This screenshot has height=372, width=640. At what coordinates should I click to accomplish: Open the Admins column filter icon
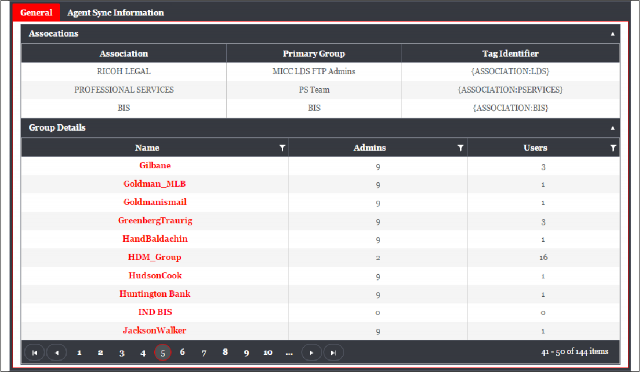460,148
